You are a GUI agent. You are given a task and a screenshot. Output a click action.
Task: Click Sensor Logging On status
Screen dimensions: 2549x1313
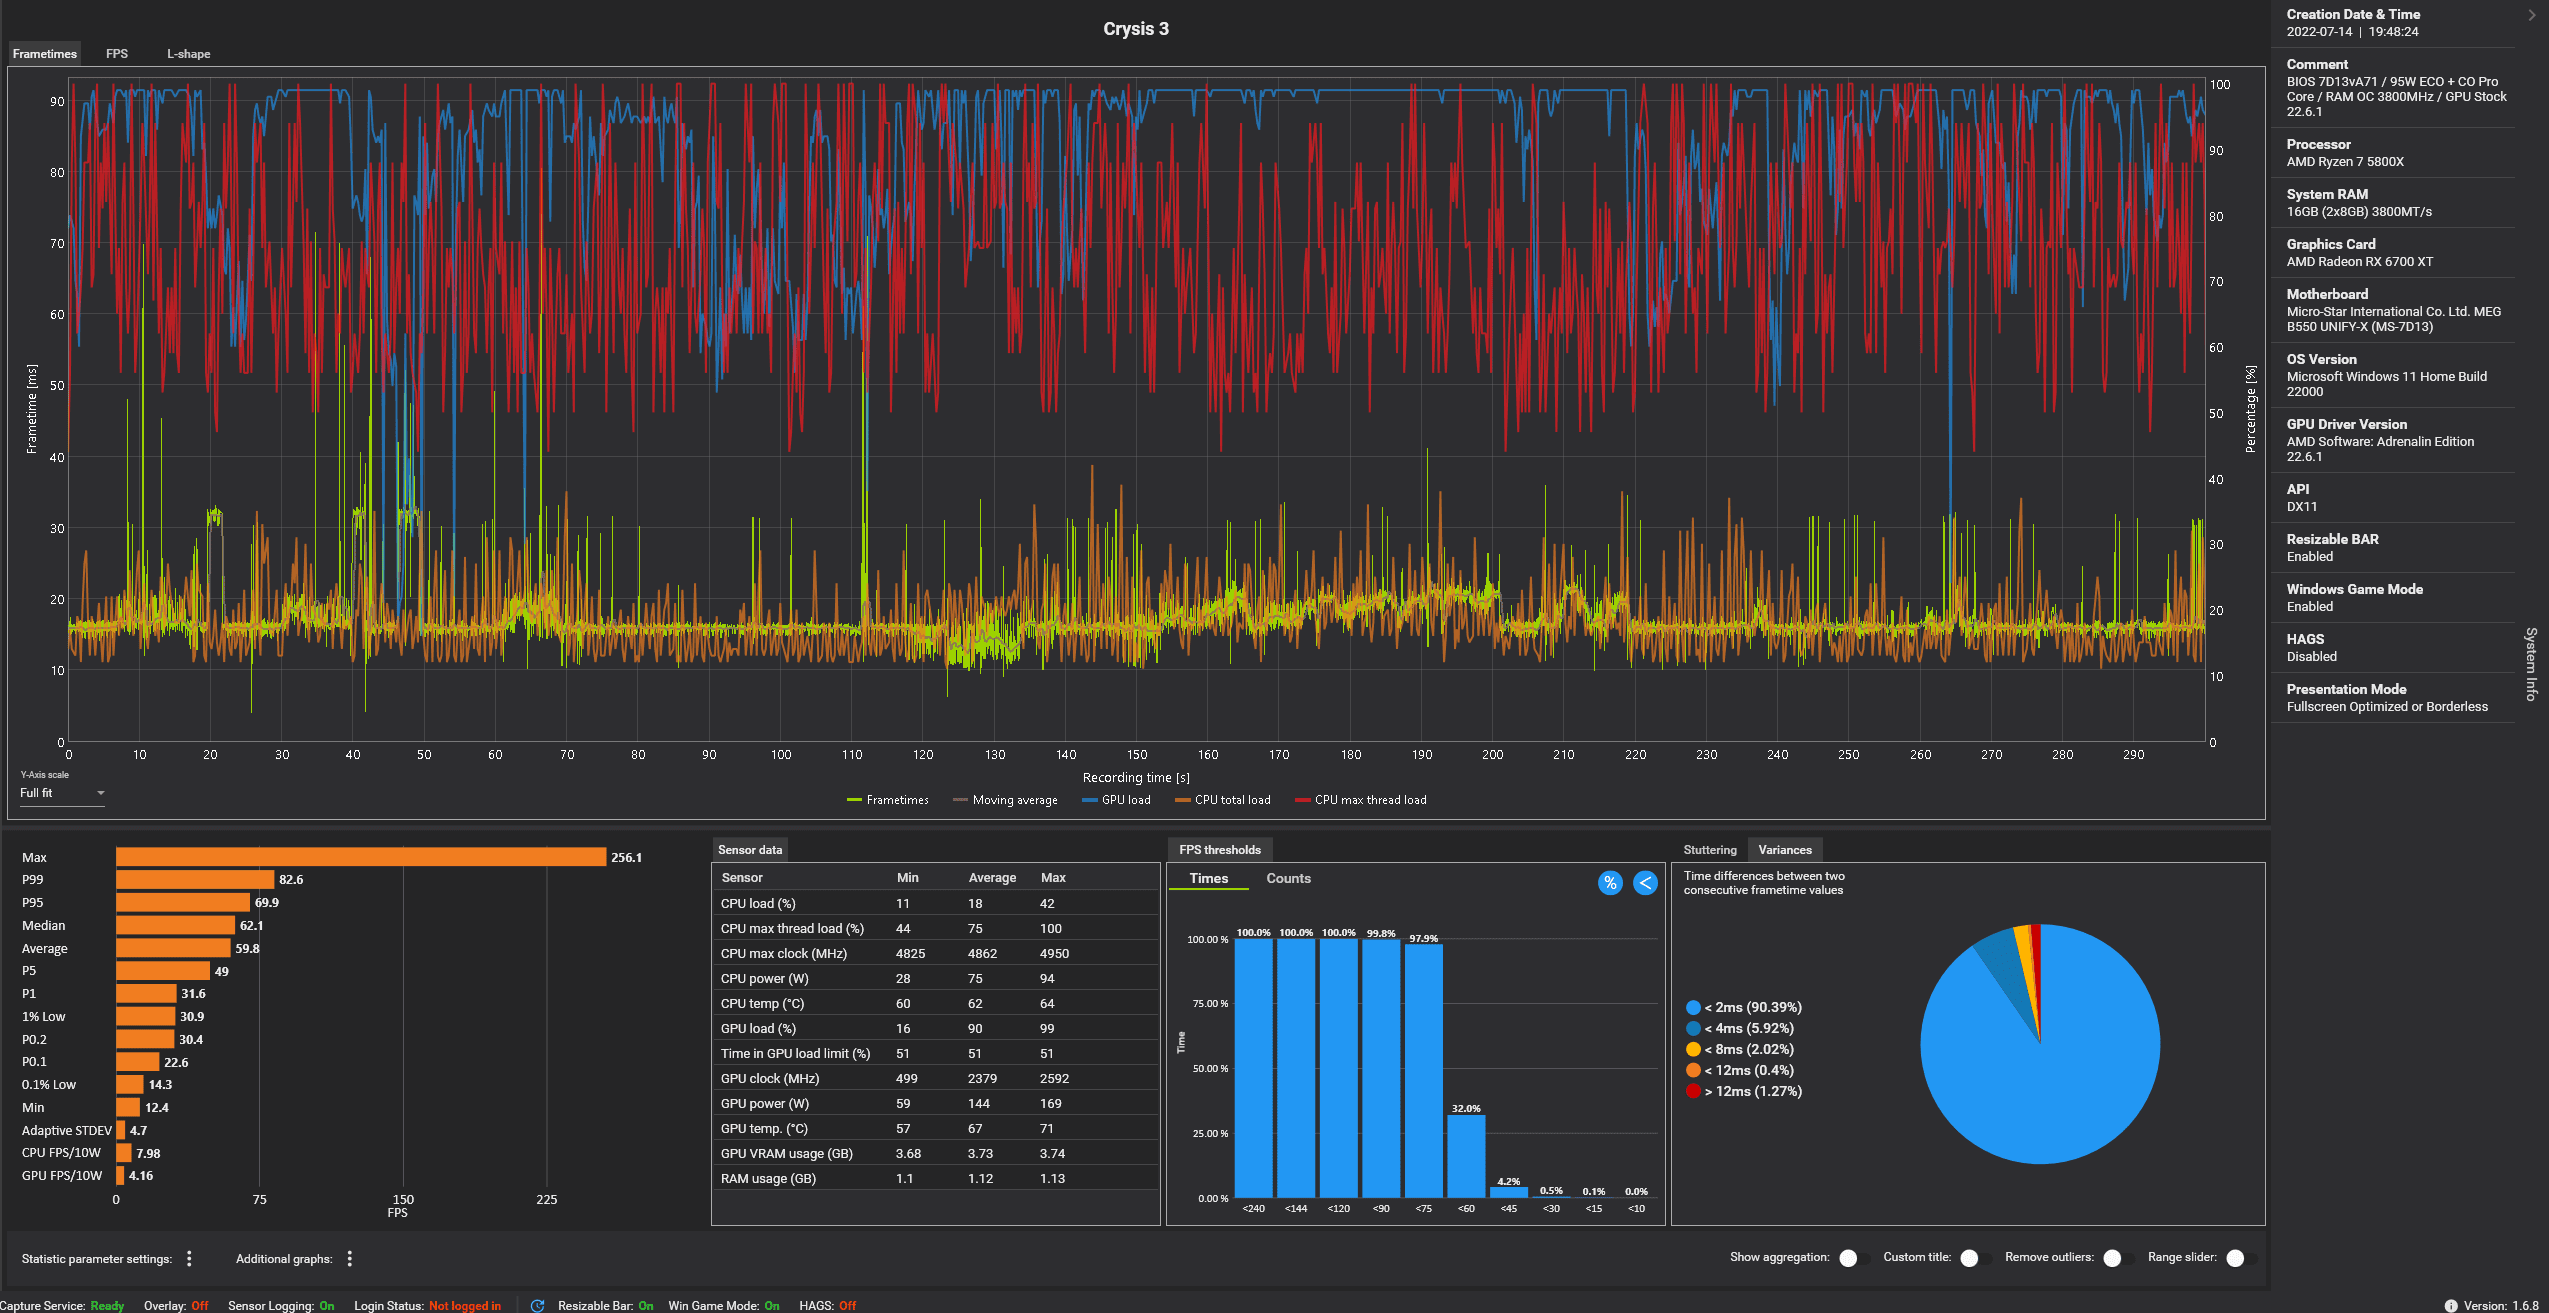[x=281, y=1305]
